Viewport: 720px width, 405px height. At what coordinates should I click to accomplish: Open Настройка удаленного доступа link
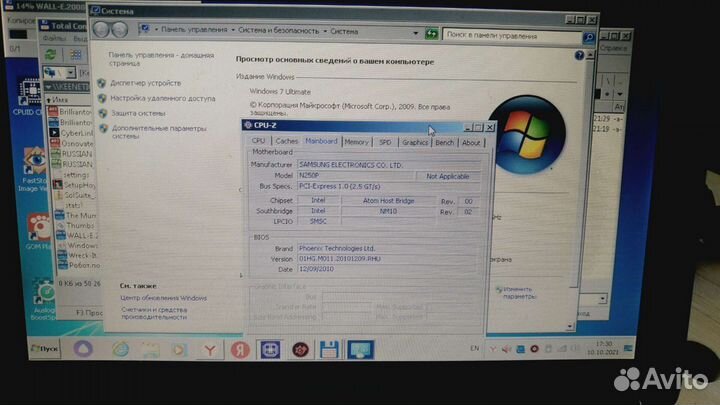163,98
